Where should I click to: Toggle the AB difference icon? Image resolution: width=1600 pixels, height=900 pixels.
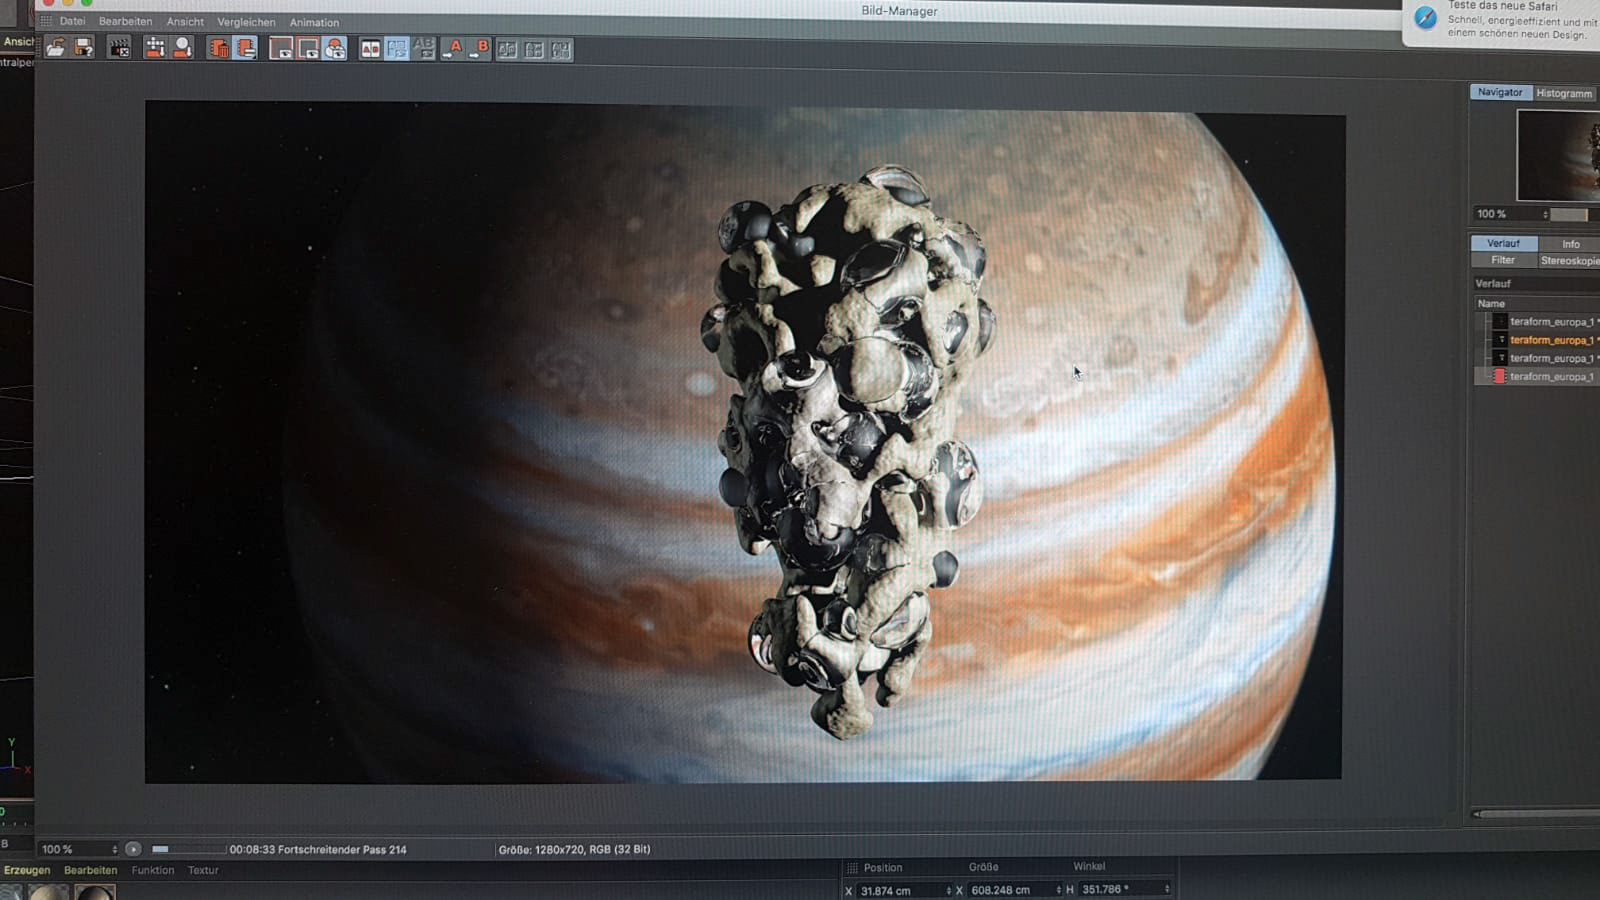pyautogui.click(x=424, y=48)
